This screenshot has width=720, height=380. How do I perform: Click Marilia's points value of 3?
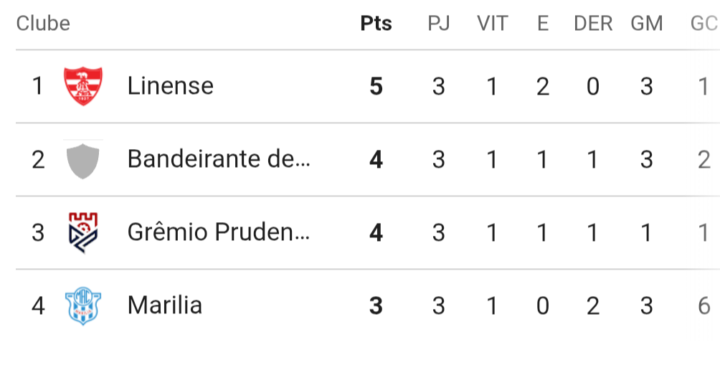click(376, 306)
